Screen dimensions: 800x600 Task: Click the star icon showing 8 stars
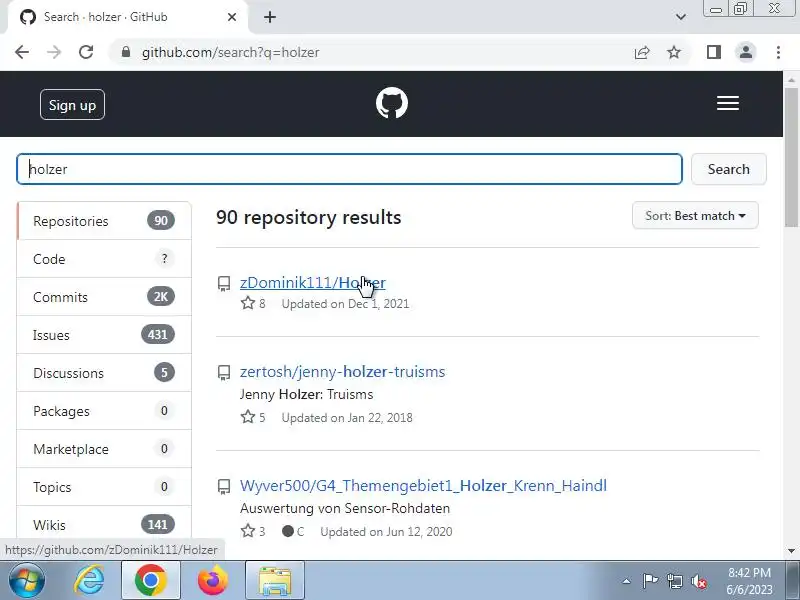pos(248,303)
